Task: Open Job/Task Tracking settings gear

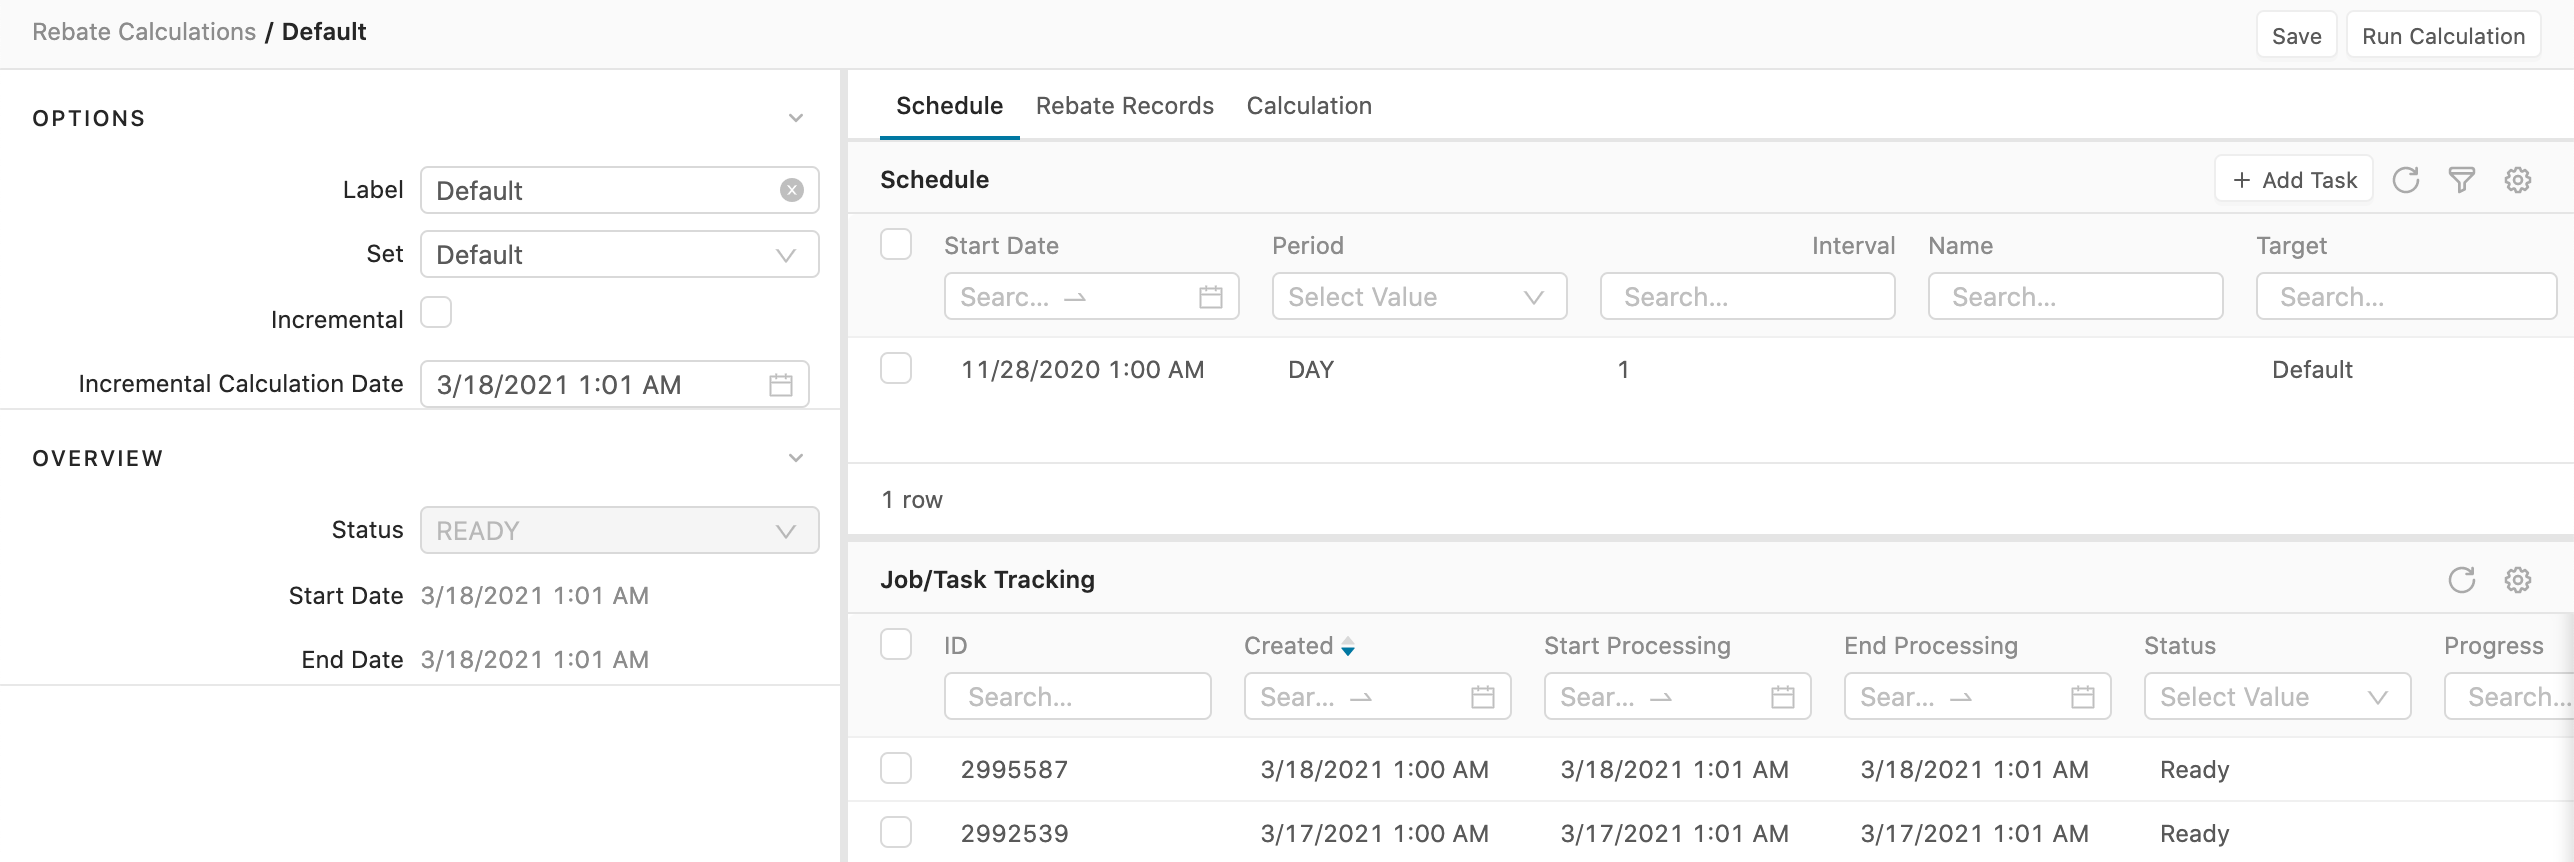Action: [2517, 580]
